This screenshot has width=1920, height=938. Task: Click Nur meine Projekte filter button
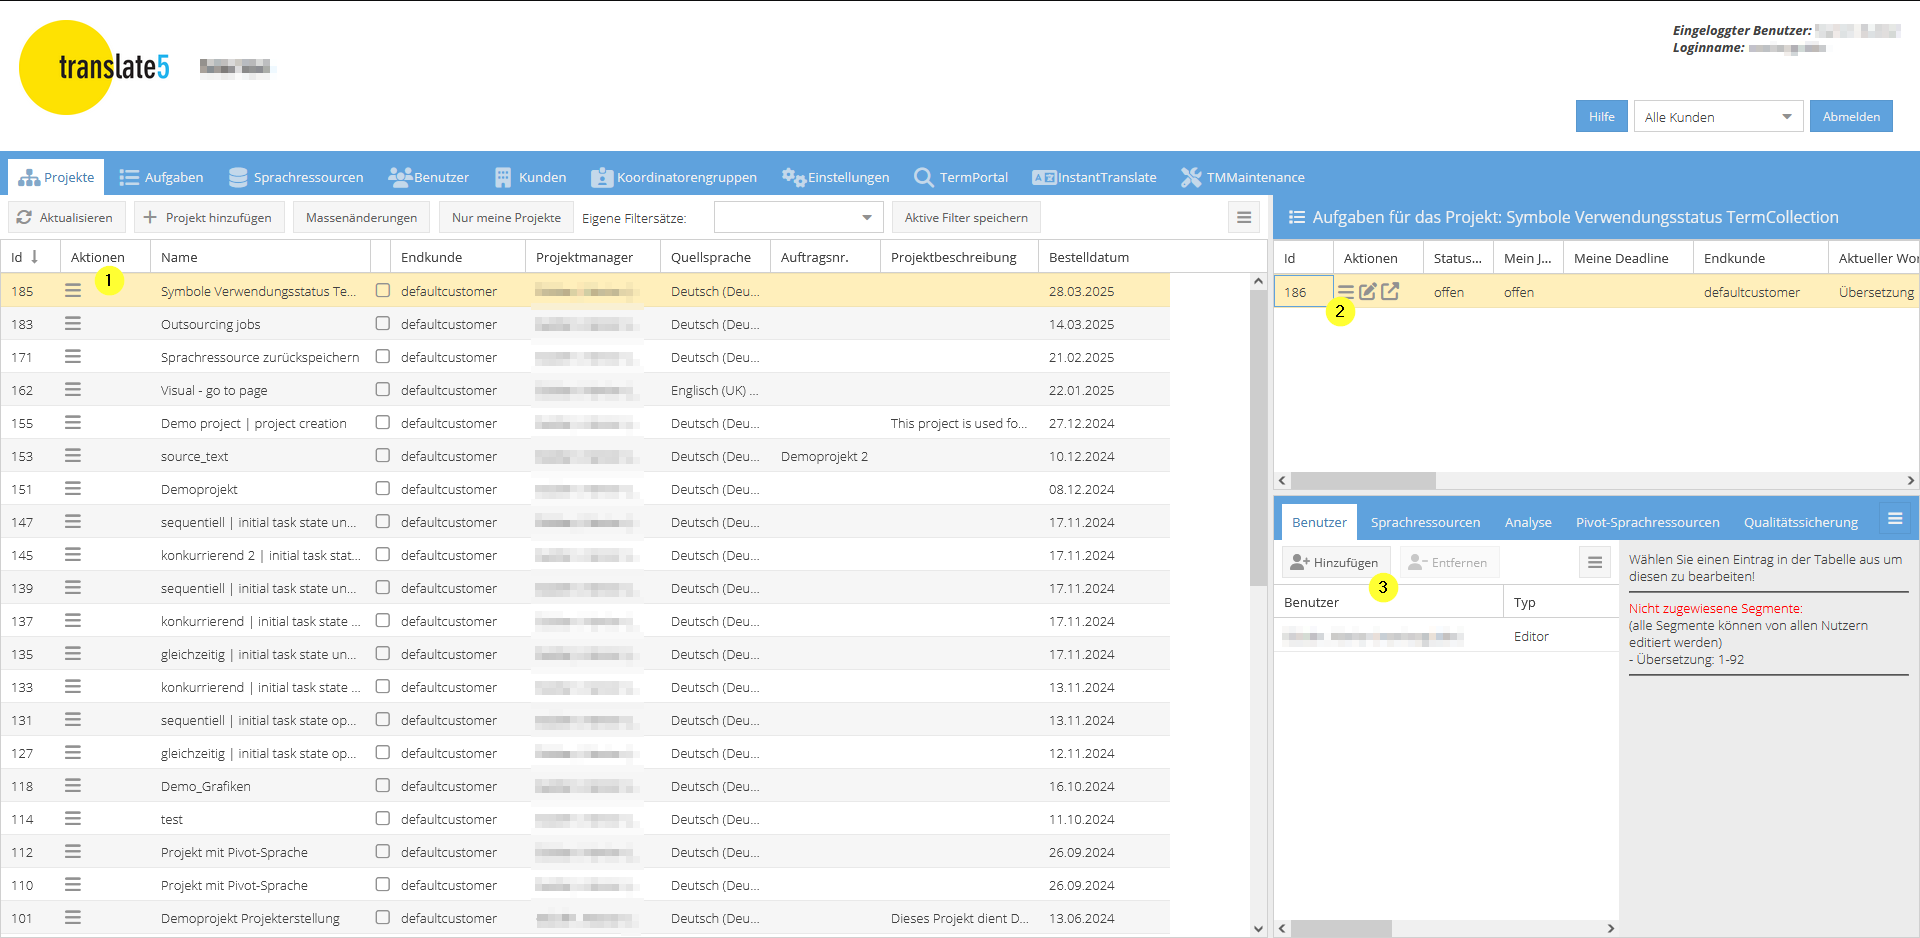(x=506, y=217)
